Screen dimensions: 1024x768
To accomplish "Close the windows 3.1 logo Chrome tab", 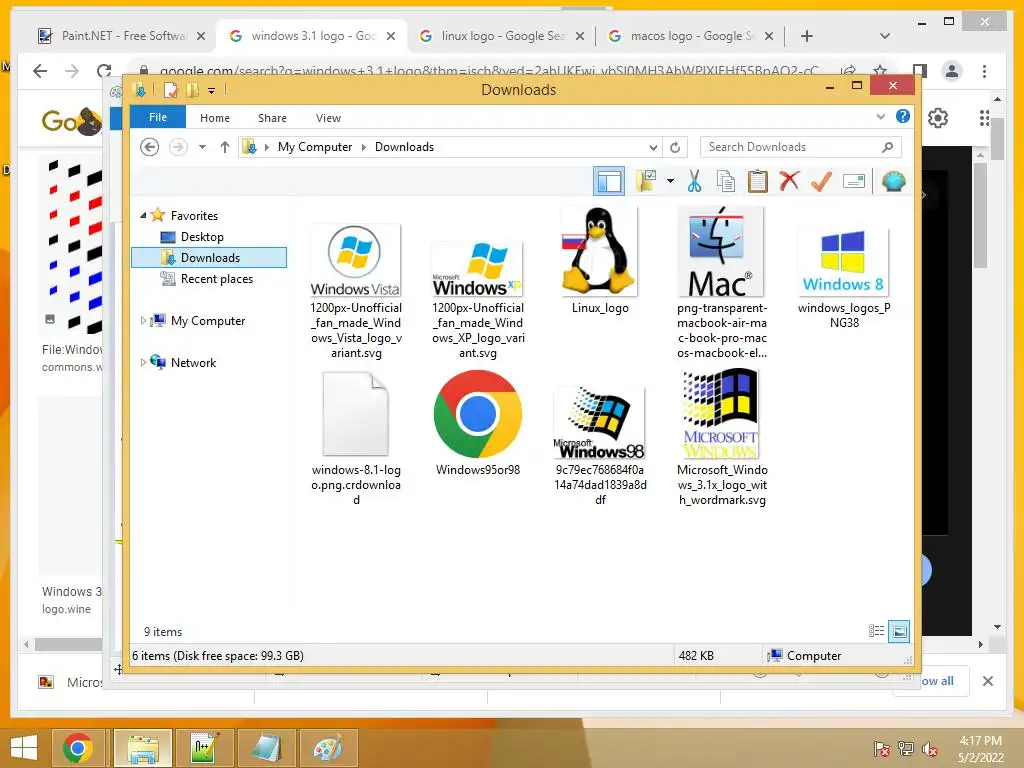I will [391, 36].
